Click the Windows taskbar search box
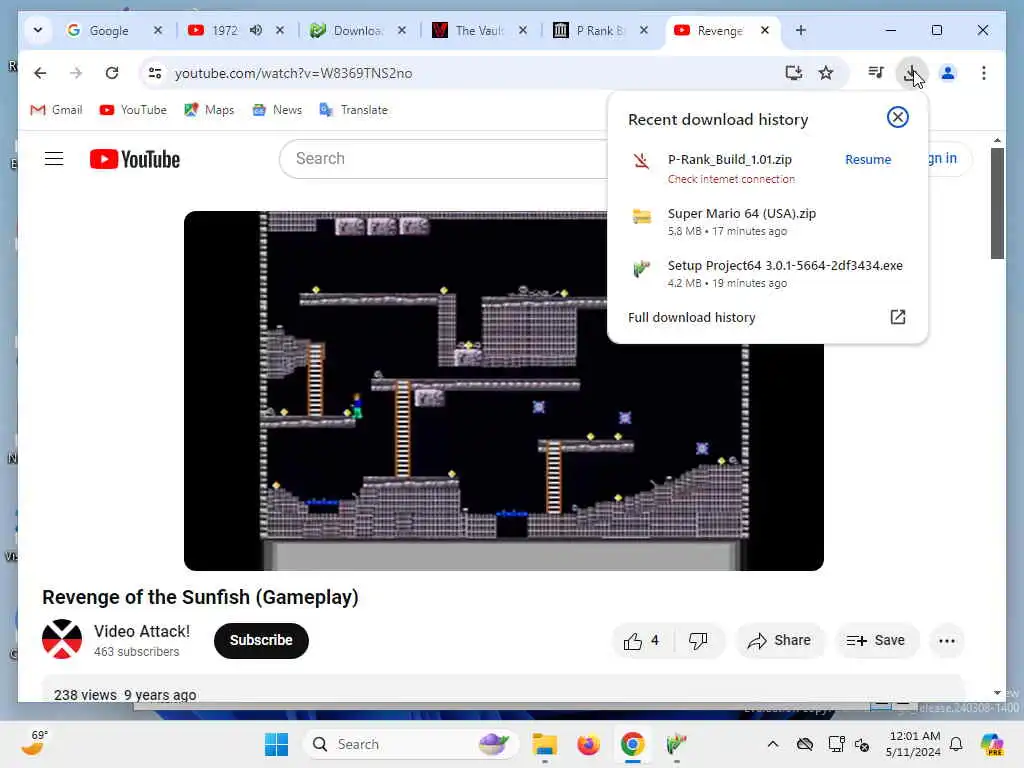 [x=410, y=744]
